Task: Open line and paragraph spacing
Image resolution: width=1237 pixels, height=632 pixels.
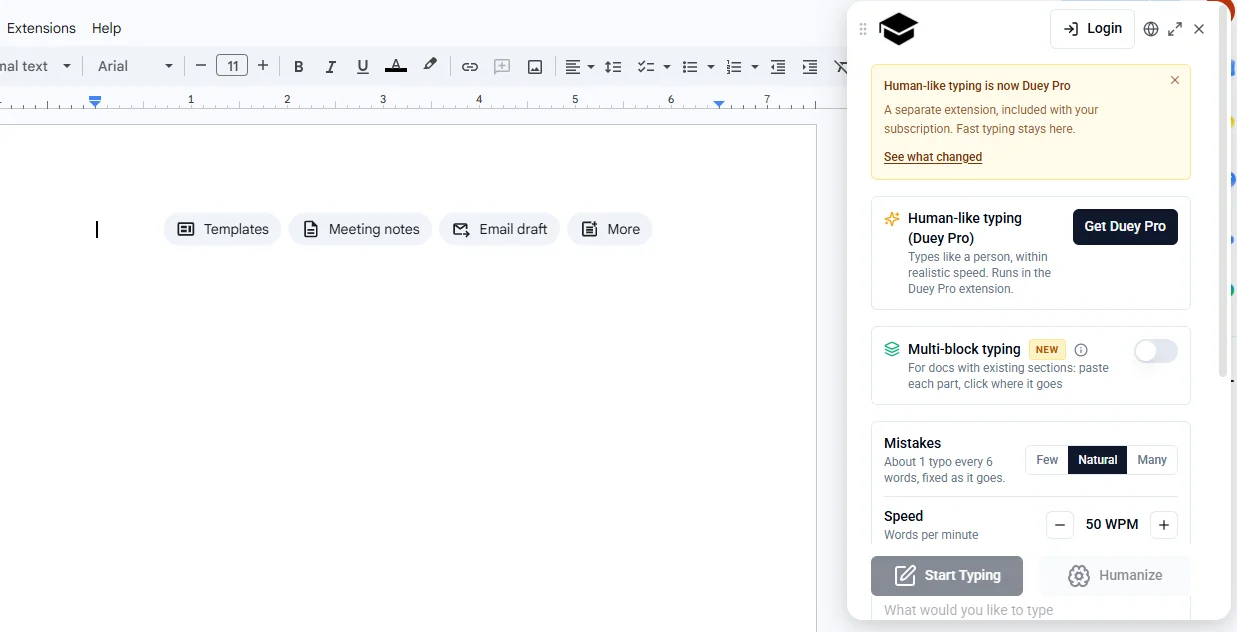Action: 613,67
